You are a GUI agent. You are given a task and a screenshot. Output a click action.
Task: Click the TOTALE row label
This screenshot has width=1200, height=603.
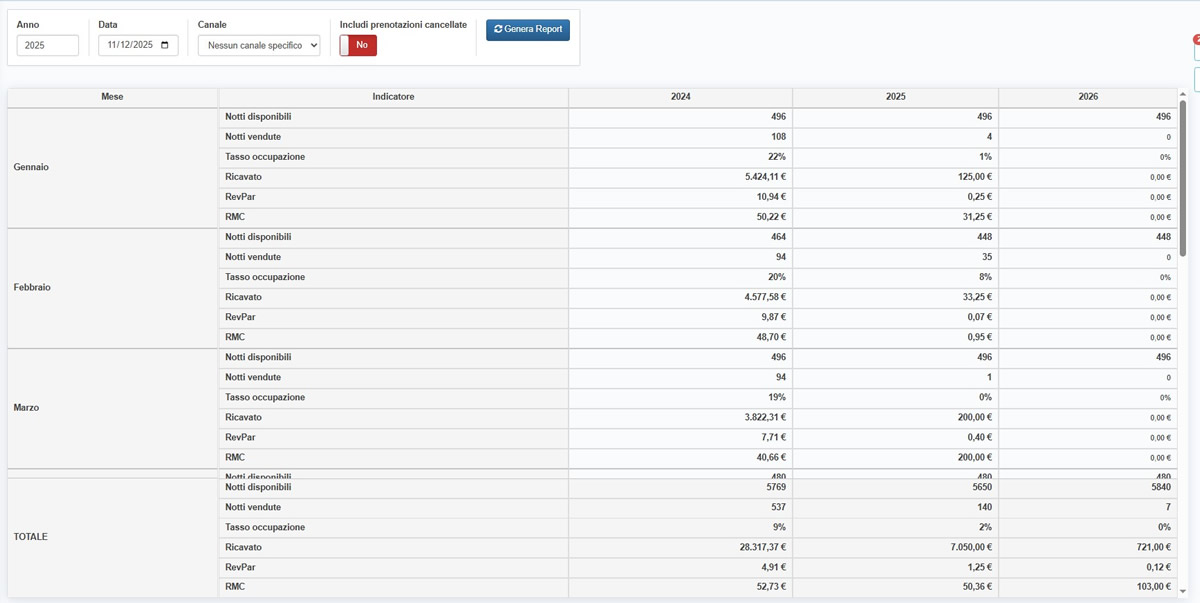click(x=31, y=537)
